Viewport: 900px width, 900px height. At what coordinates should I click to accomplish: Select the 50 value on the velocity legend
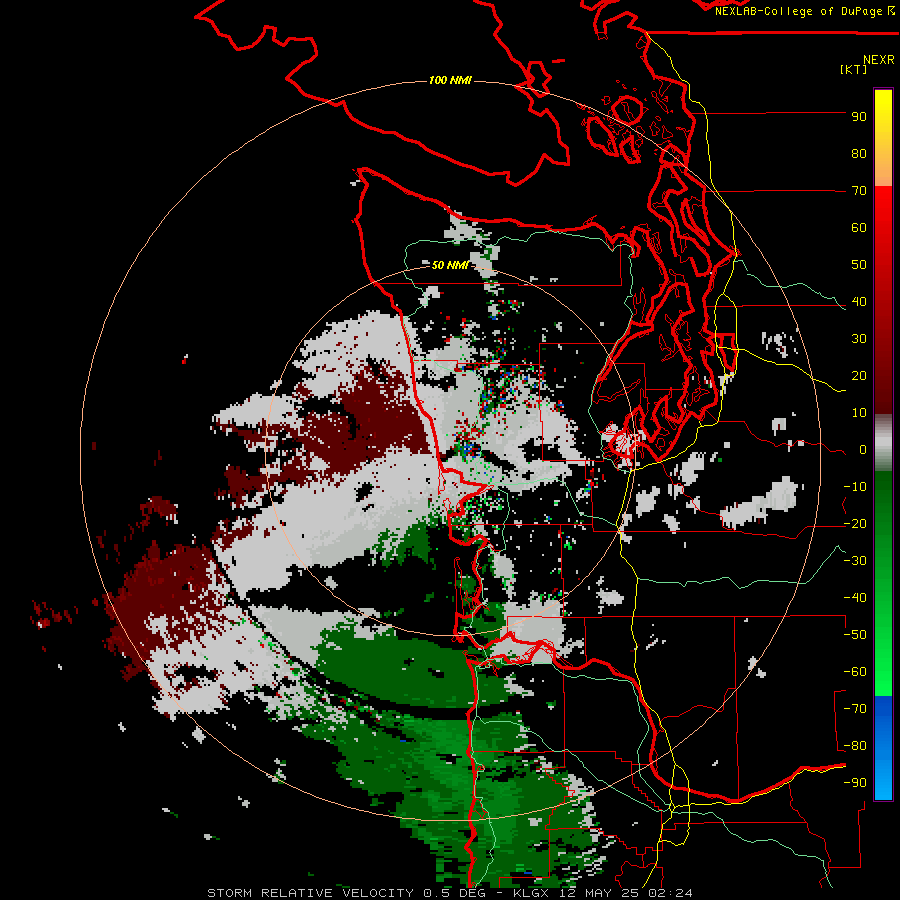pyautogui.click(x=859, y=265)
